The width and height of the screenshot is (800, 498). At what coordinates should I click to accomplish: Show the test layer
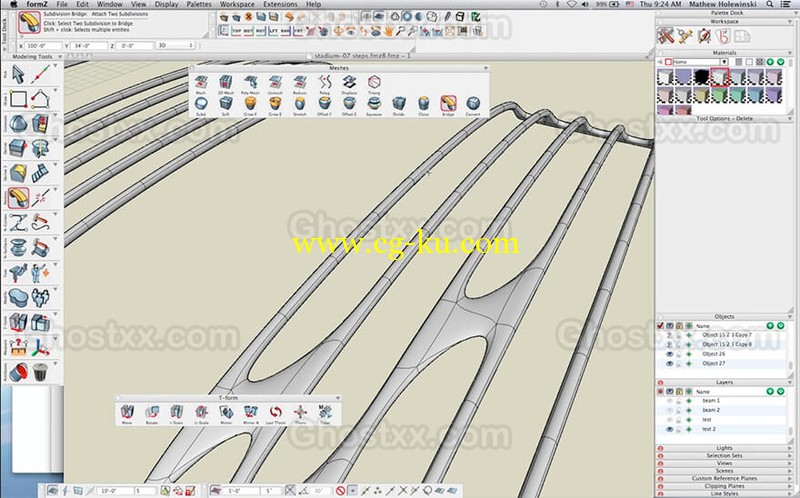[670, 420]
